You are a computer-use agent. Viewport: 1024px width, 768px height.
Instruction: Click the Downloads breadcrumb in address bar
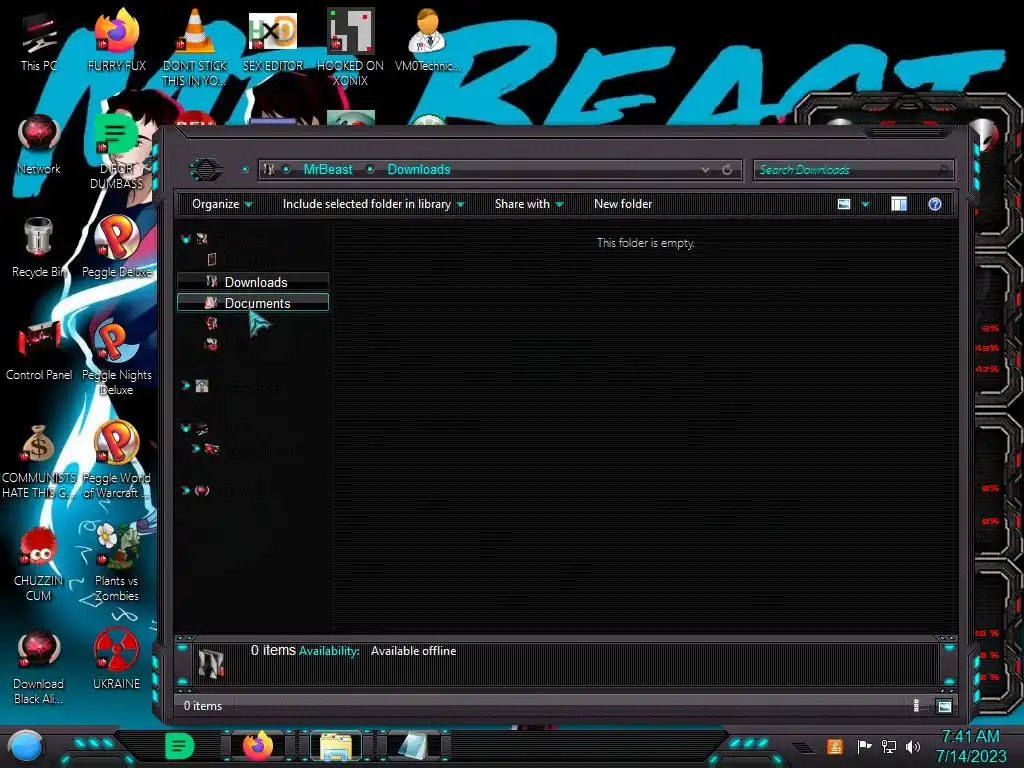[419, 170]
